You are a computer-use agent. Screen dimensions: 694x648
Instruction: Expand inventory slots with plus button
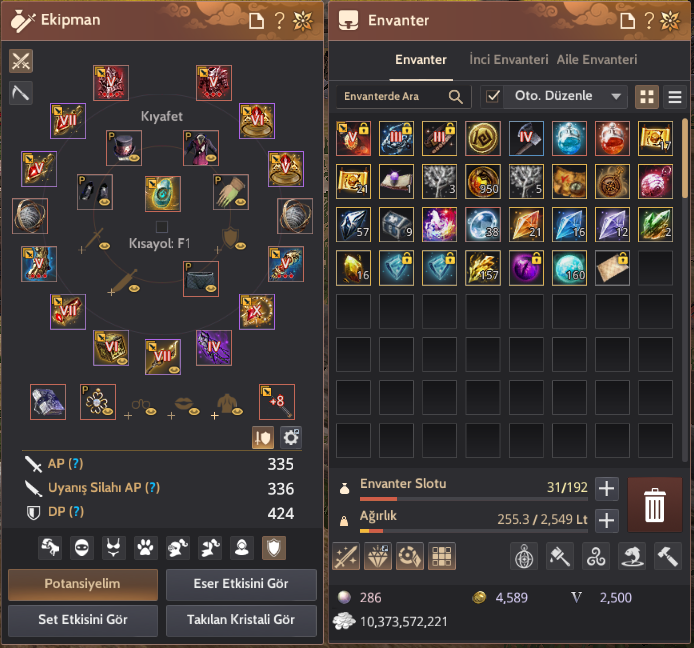coord(606,489)
